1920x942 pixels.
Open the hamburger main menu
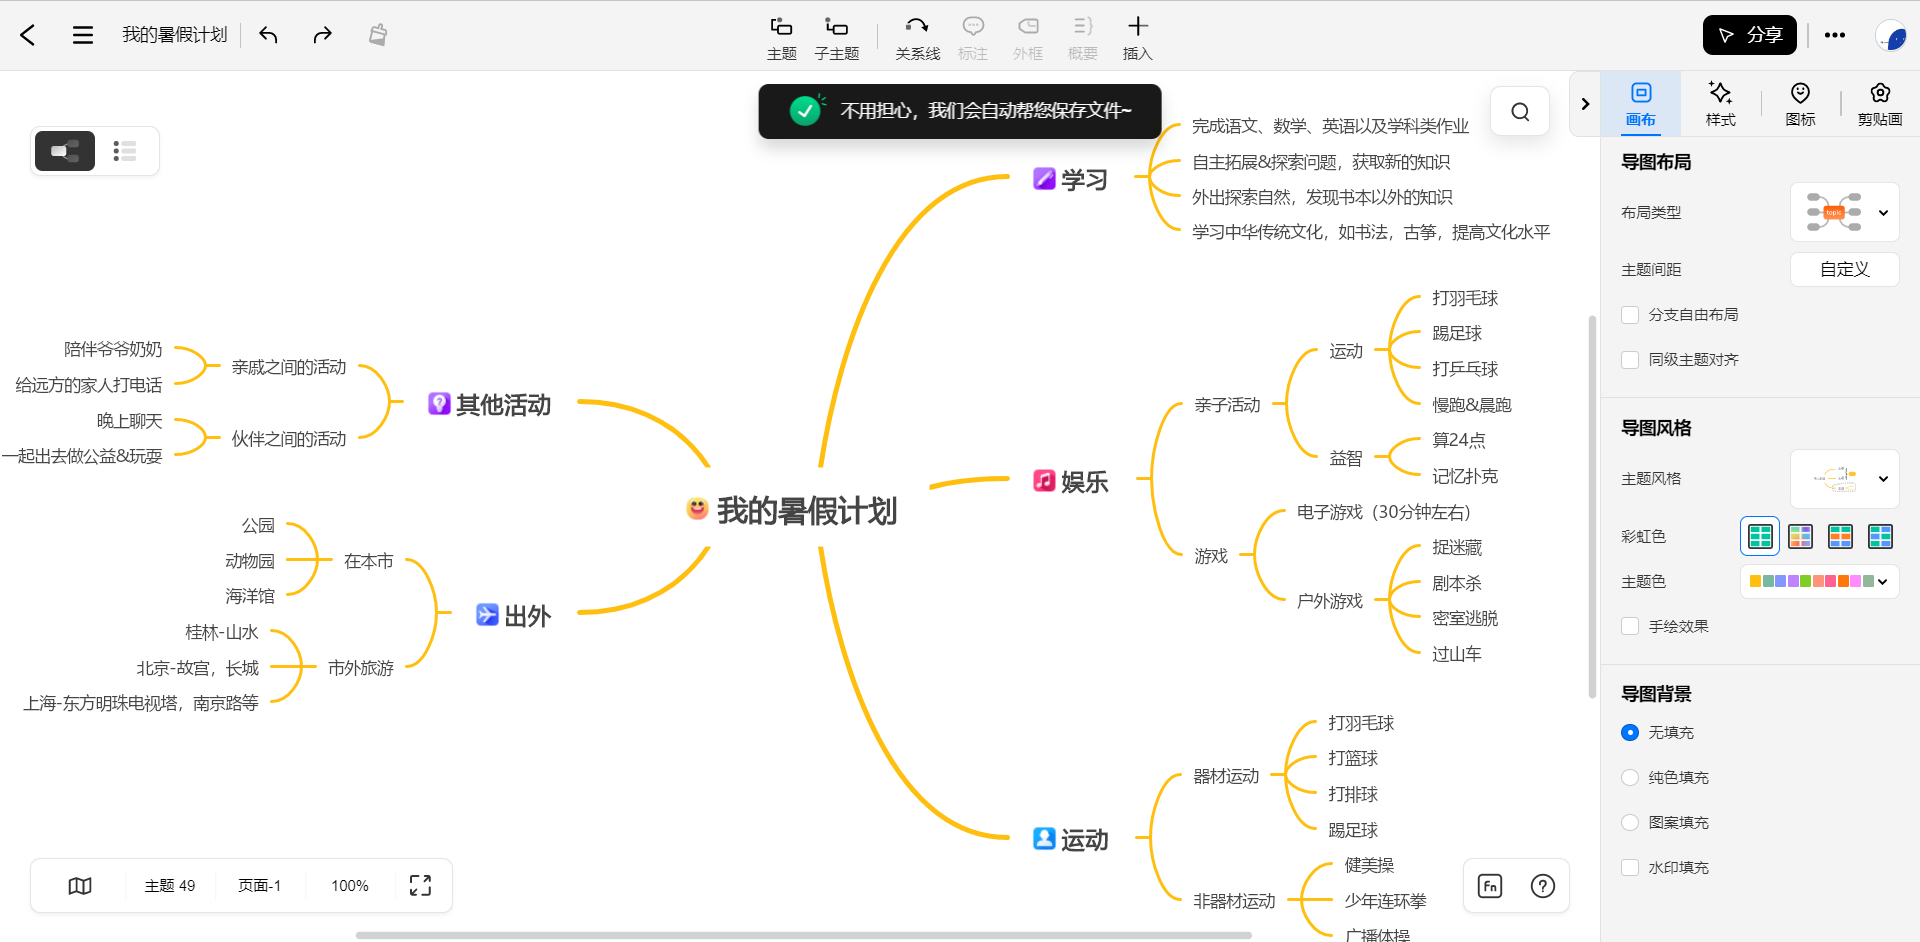click(83, 35)
